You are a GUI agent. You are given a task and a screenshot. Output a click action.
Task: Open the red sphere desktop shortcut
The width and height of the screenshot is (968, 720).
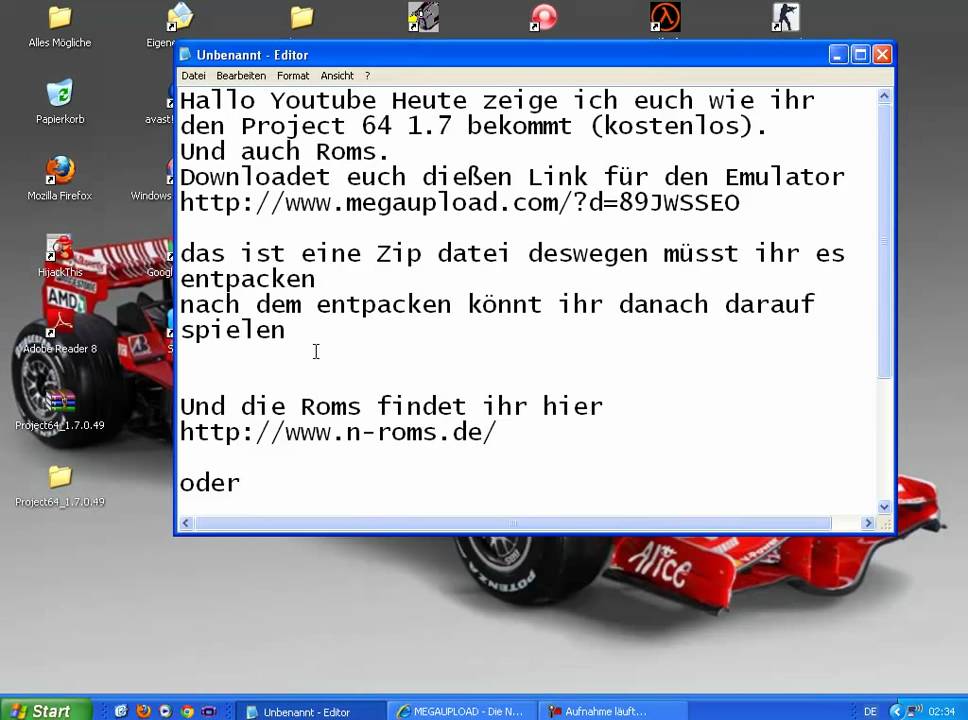543,17
